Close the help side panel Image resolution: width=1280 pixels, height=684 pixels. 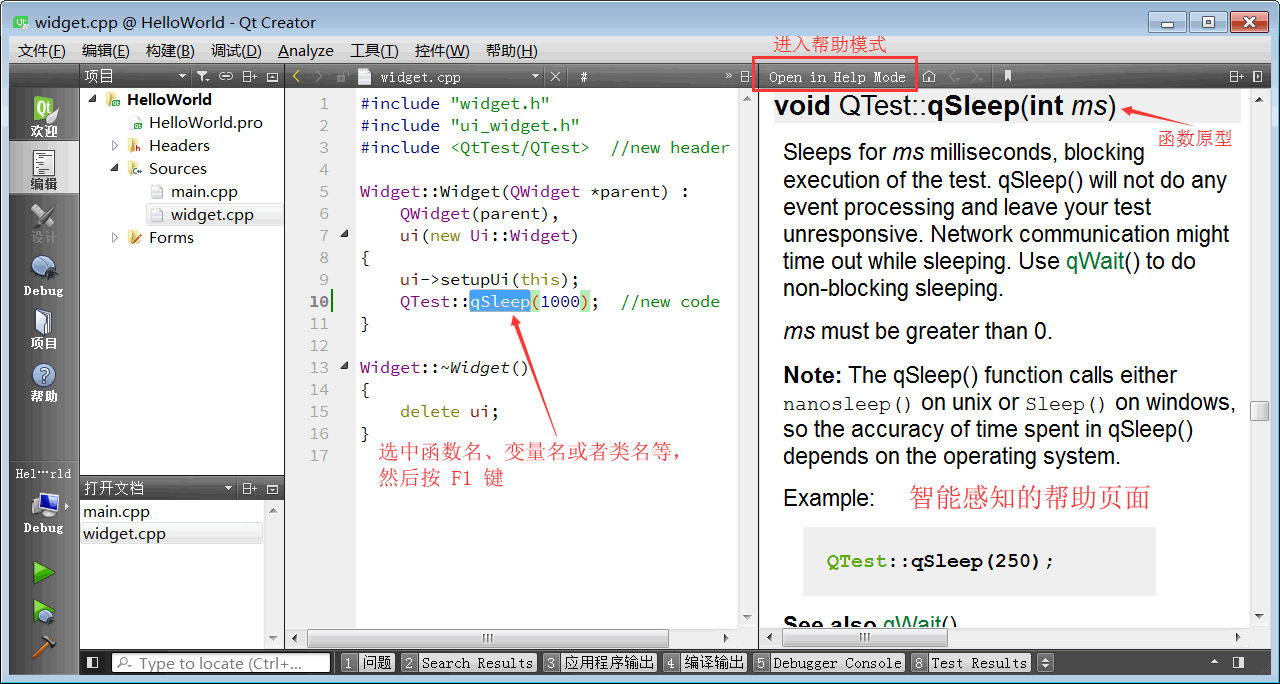pos(1258,76)
